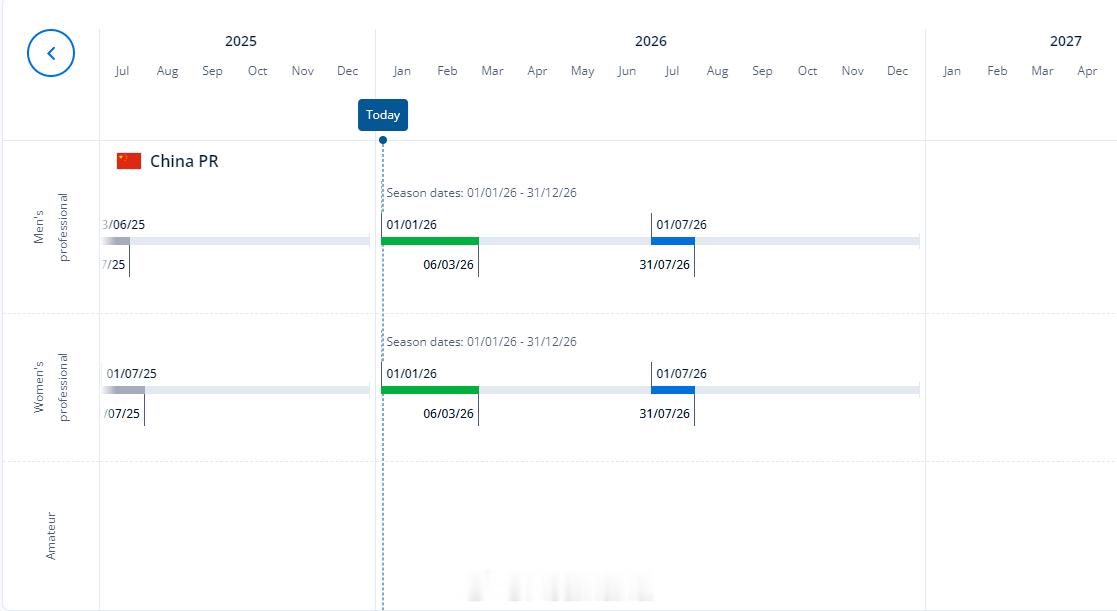Screen dimensions: 1117x611
Task: Click 01/01/26 date in Women's row
Action: coord(411,373)
